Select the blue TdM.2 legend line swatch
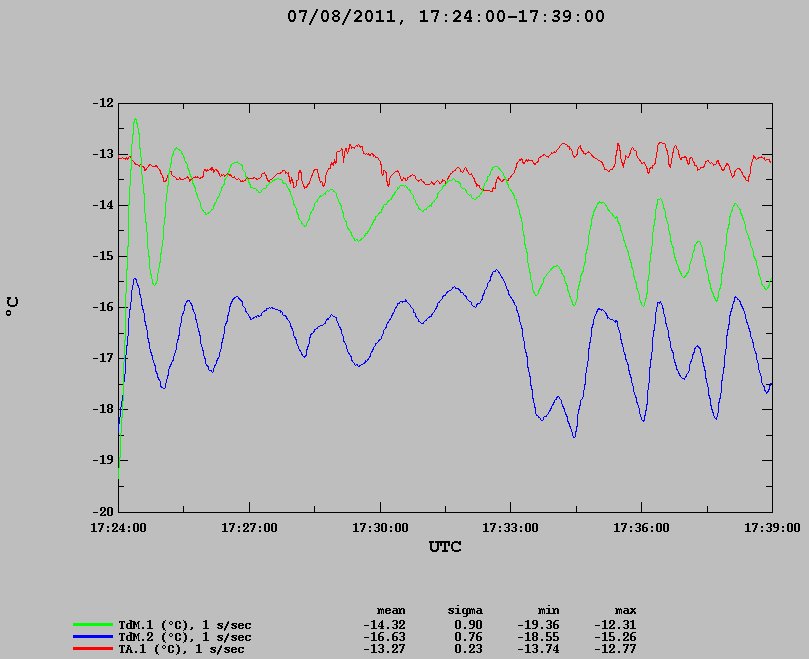Screen dimensions: 809x659 pyautogui.click(x=93, y=637)
